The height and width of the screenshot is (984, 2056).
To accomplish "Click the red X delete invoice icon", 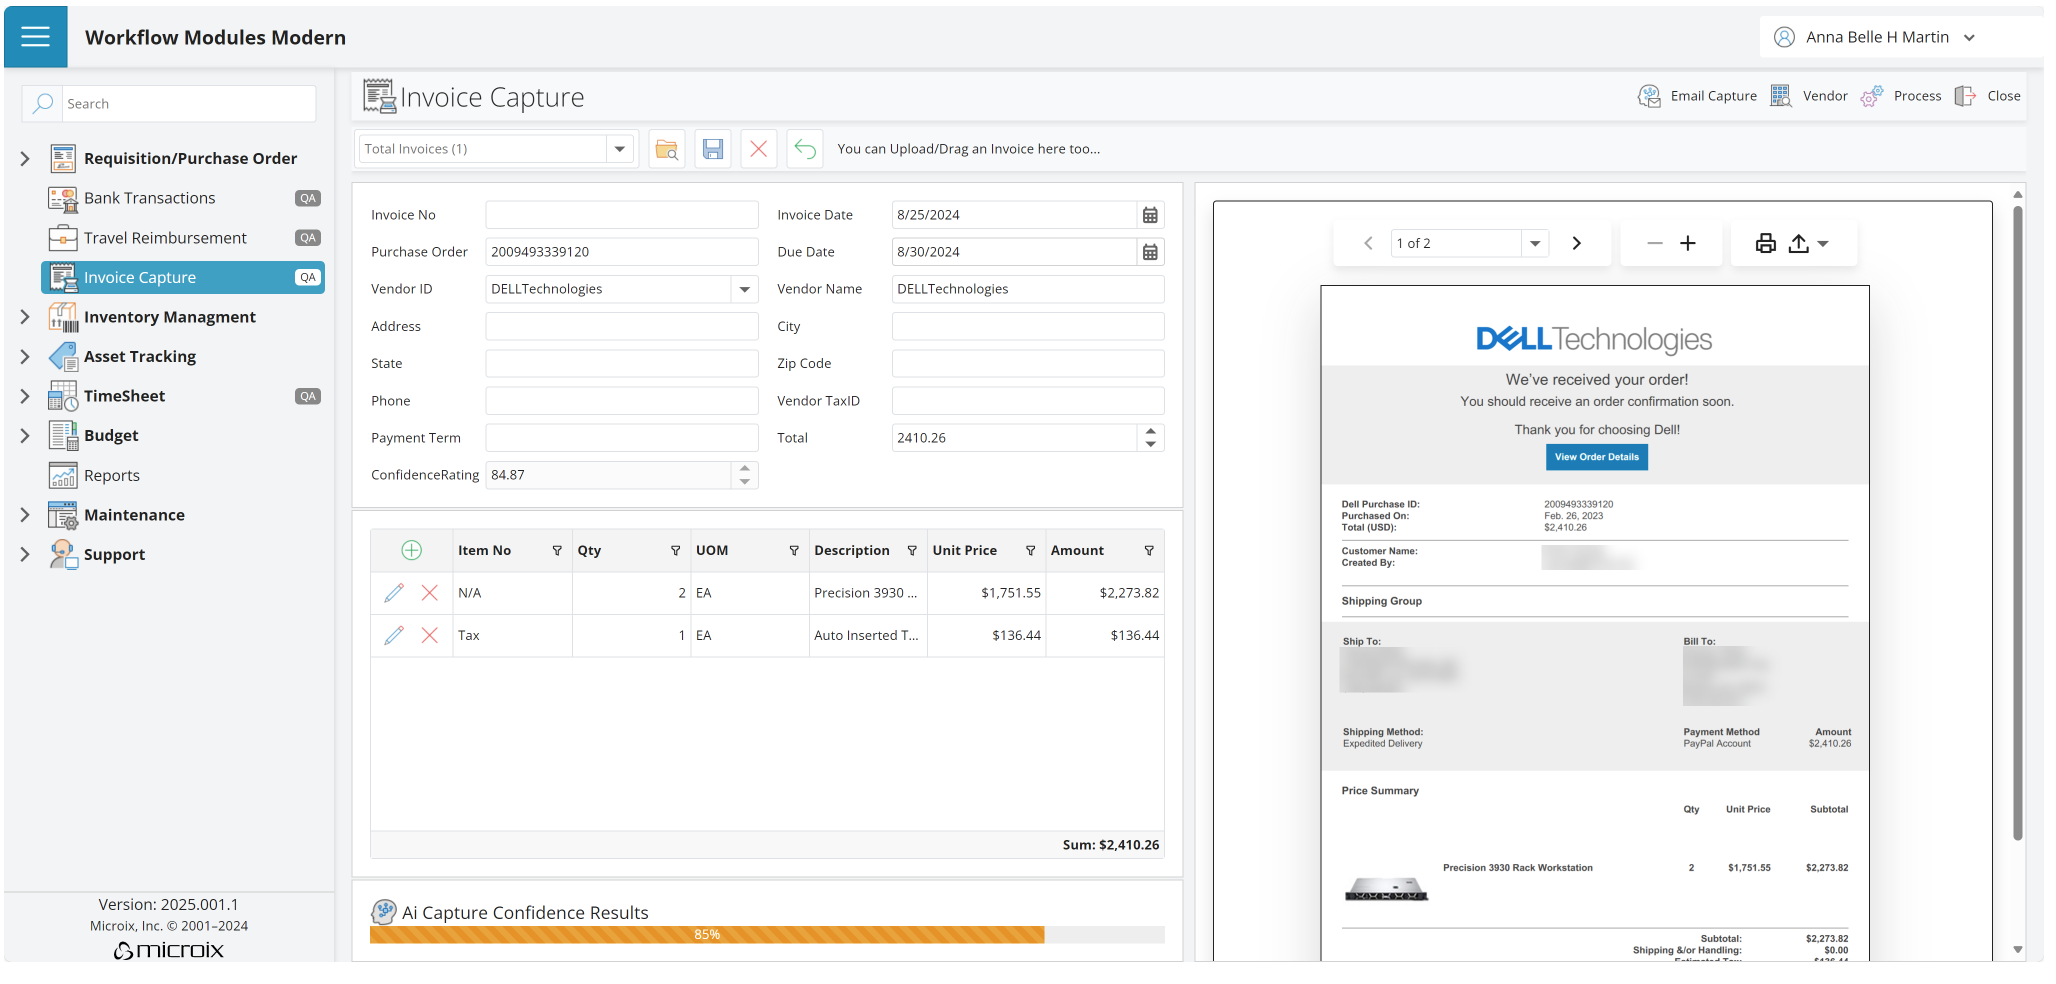I will (758, 149).
